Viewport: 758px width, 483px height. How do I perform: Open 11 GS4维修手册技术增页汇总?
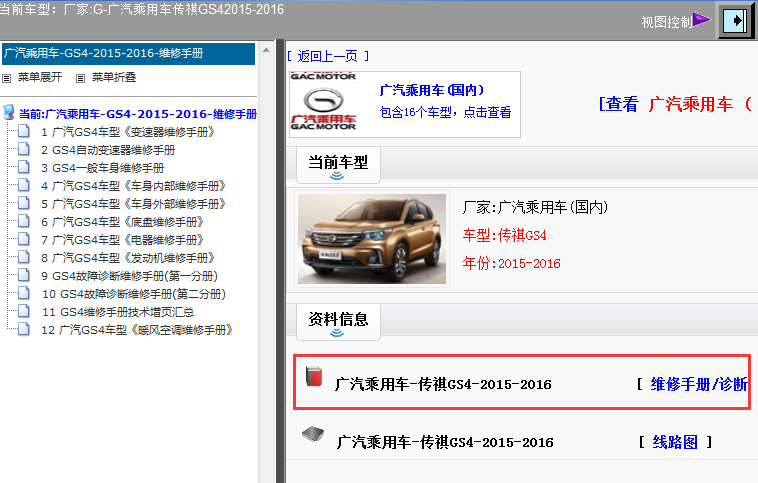click(118, 311)
